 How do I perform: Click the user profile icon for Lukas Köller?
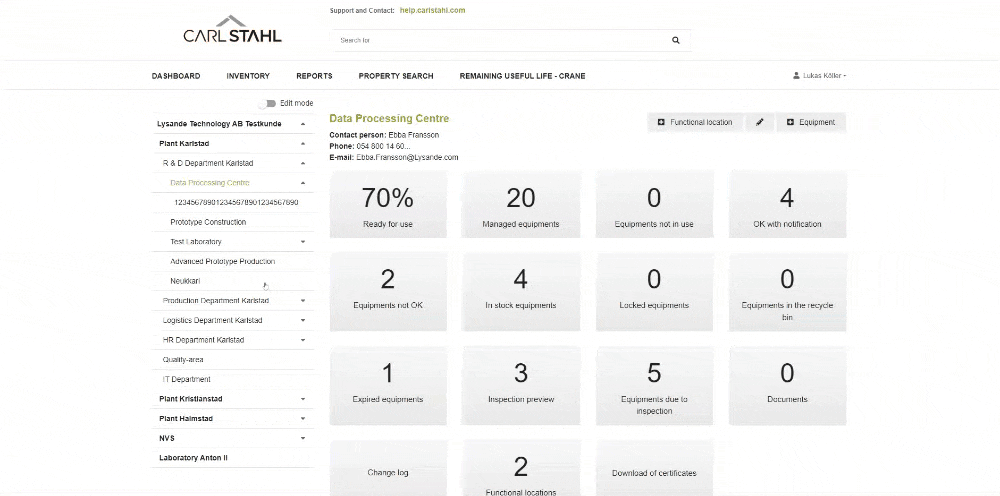coord(796,76)
